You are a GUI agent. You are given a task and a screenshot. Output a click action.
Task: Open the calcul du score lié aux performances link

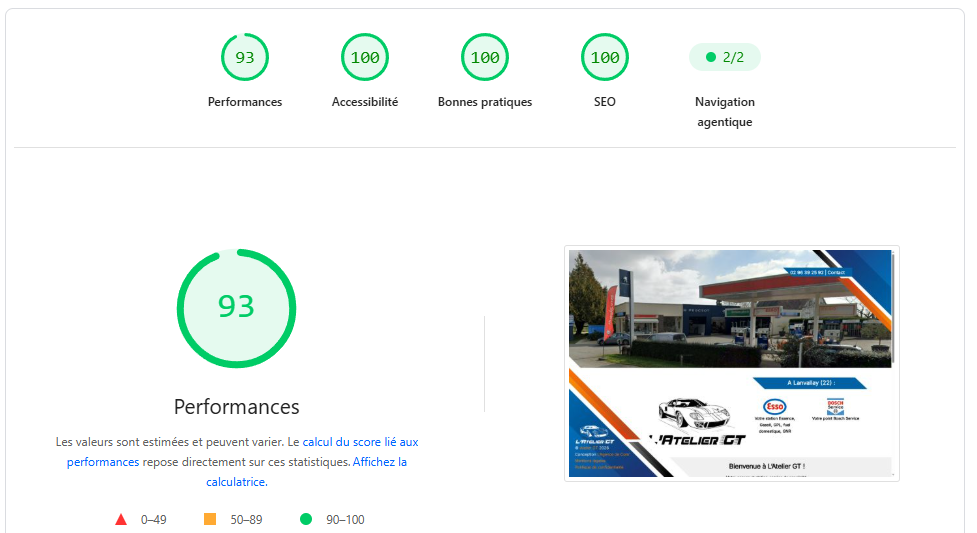point(243,452)
